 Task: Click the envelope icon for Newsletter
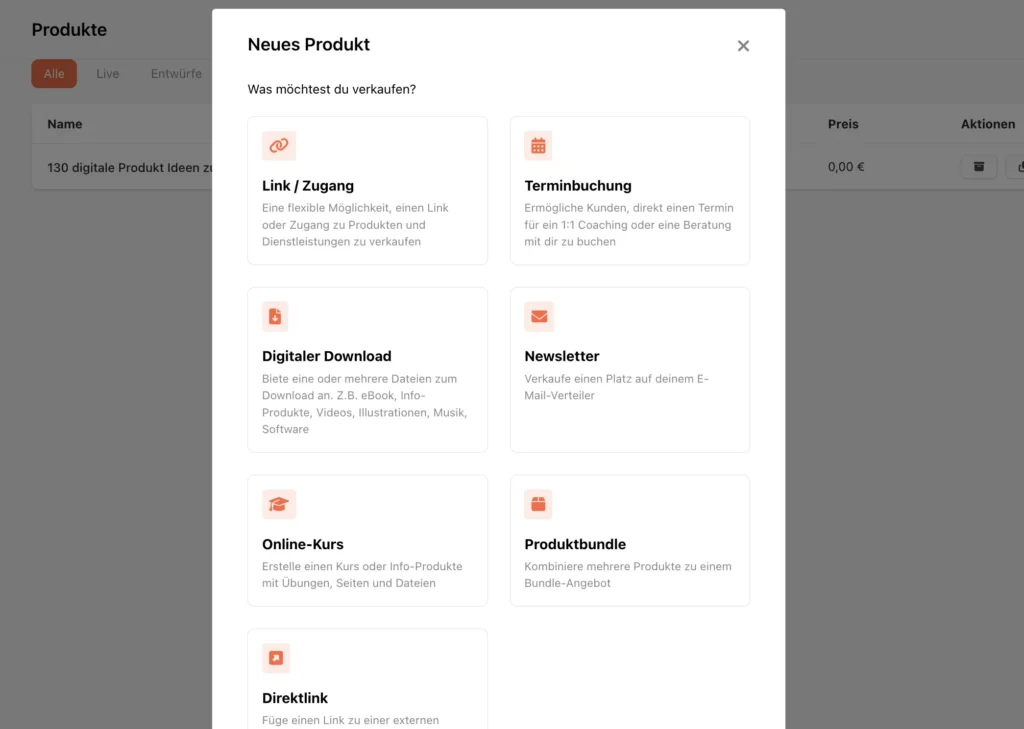point(539,317)
